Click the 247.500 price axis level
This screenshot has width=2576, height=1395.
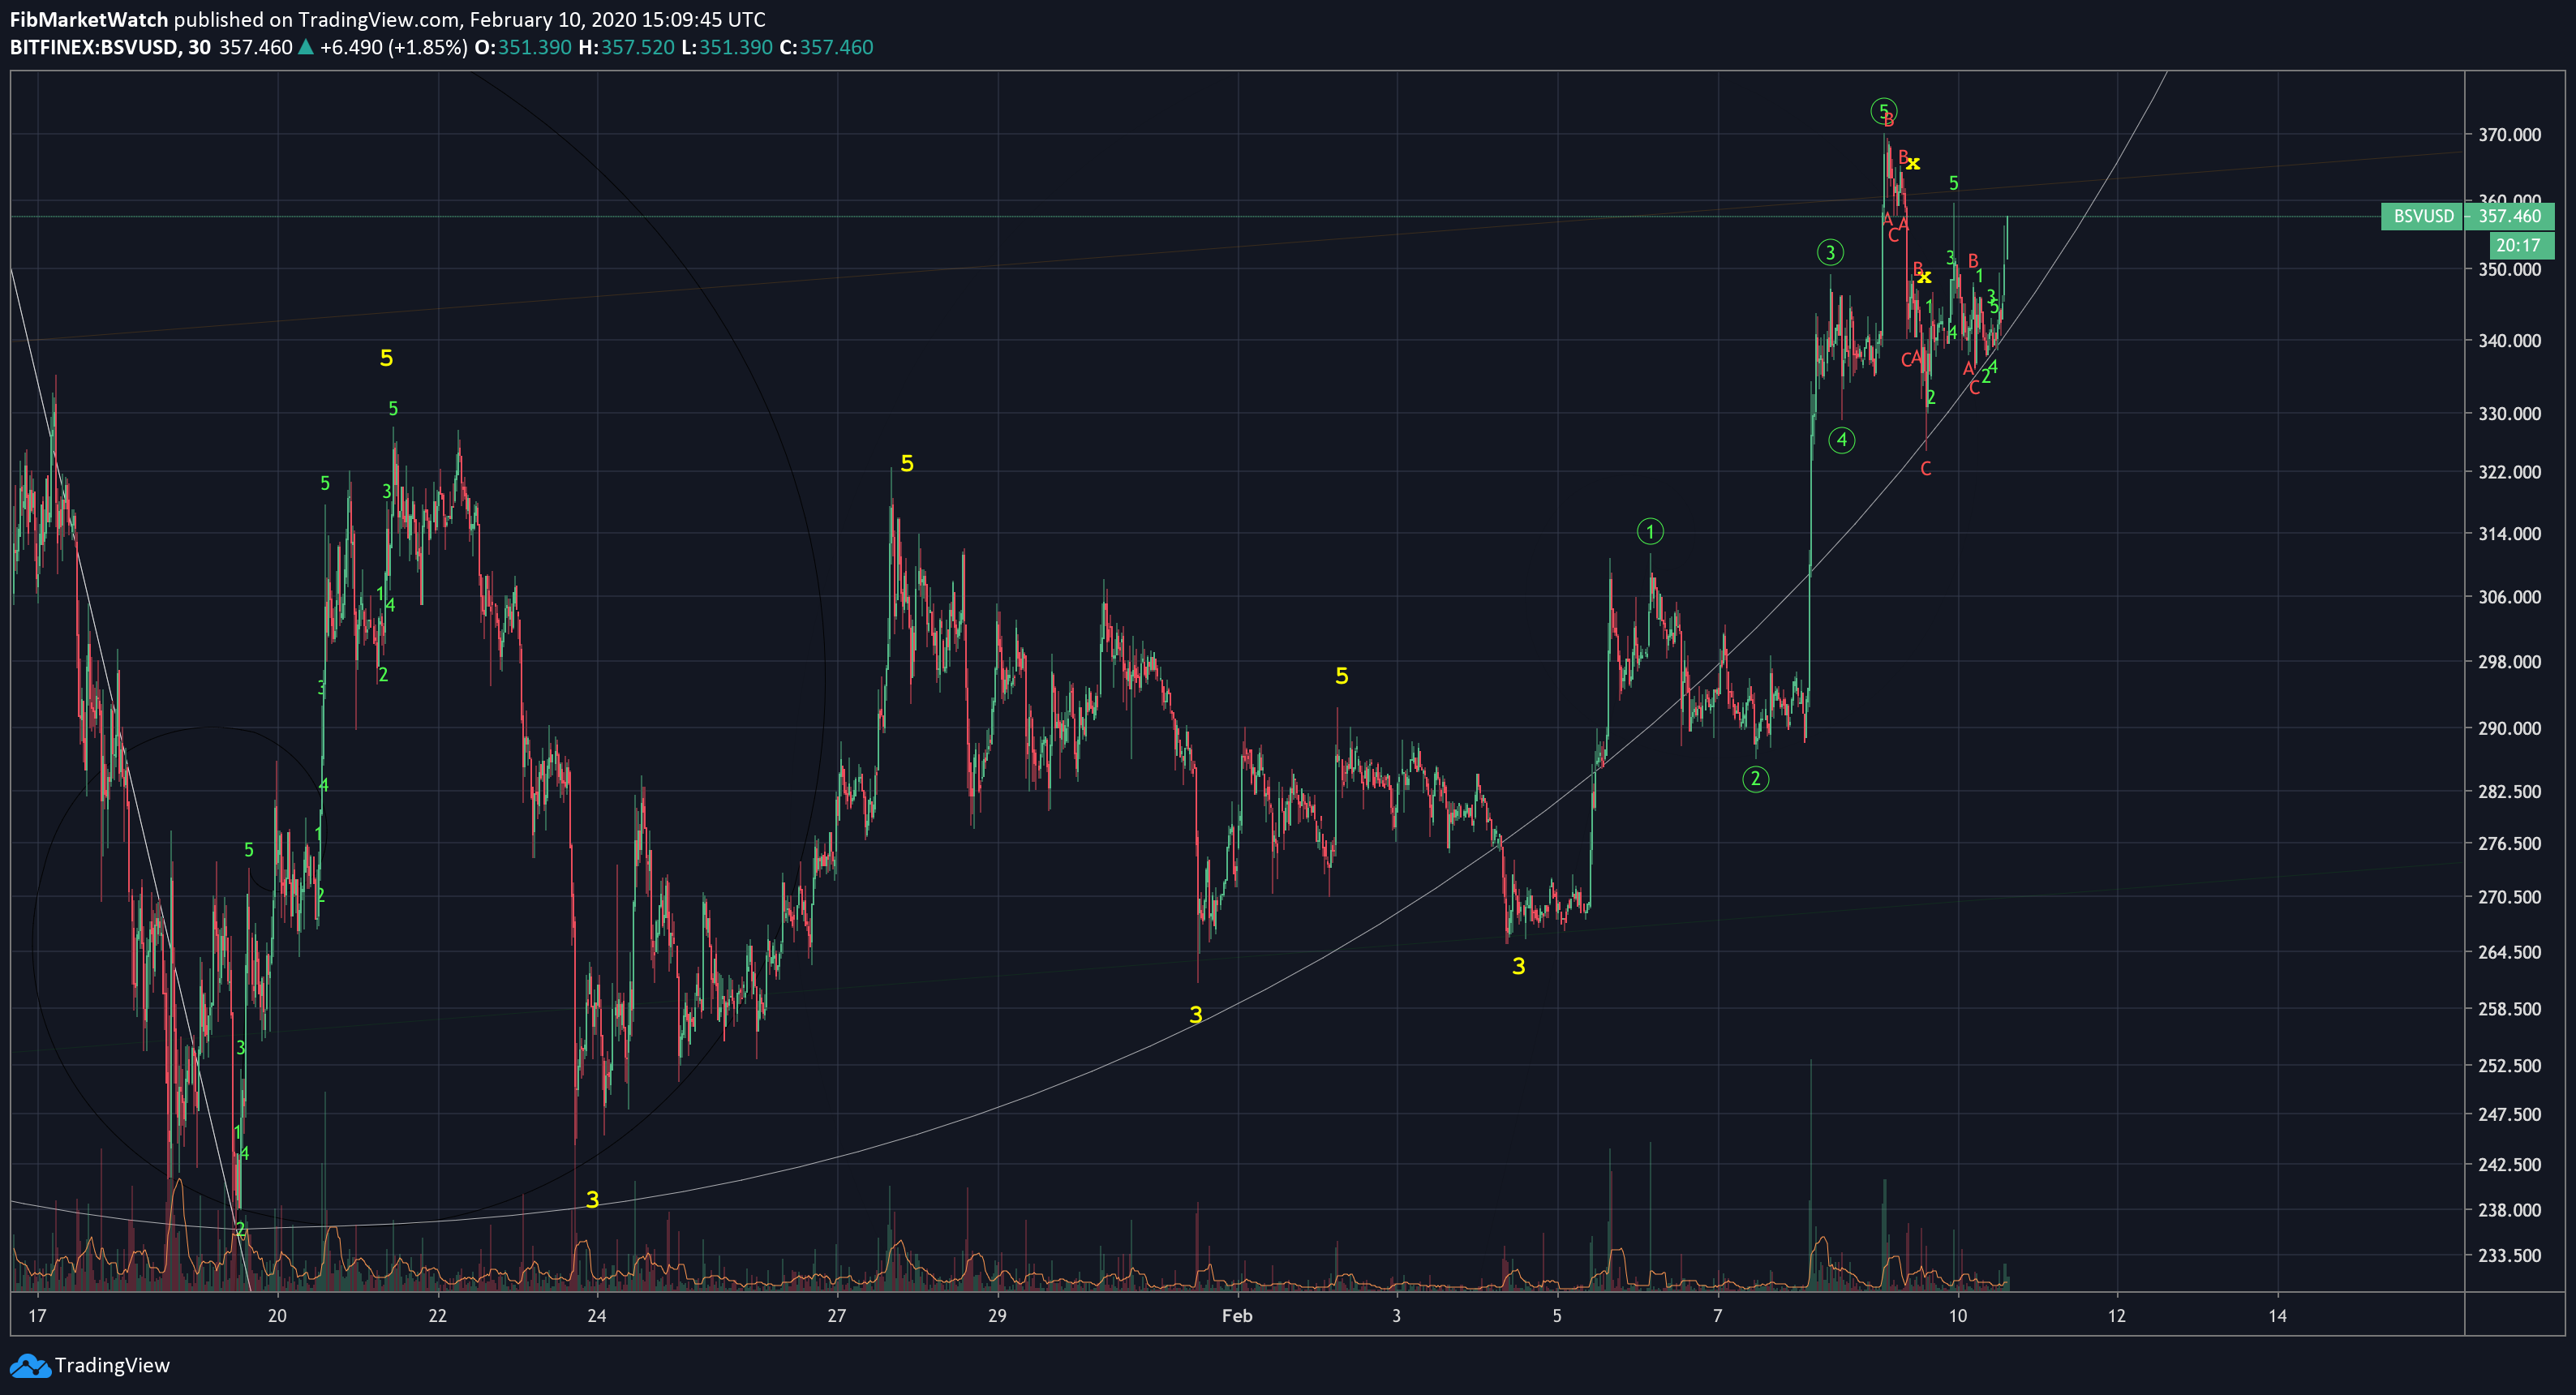pos(2509,1114)
